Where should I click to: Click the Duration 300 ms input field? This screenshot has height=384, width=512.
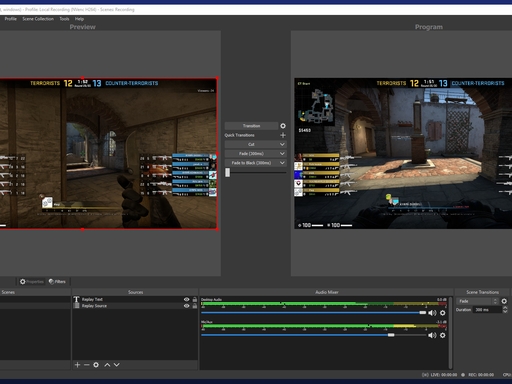pyautogui.click(x=487, y=310)
